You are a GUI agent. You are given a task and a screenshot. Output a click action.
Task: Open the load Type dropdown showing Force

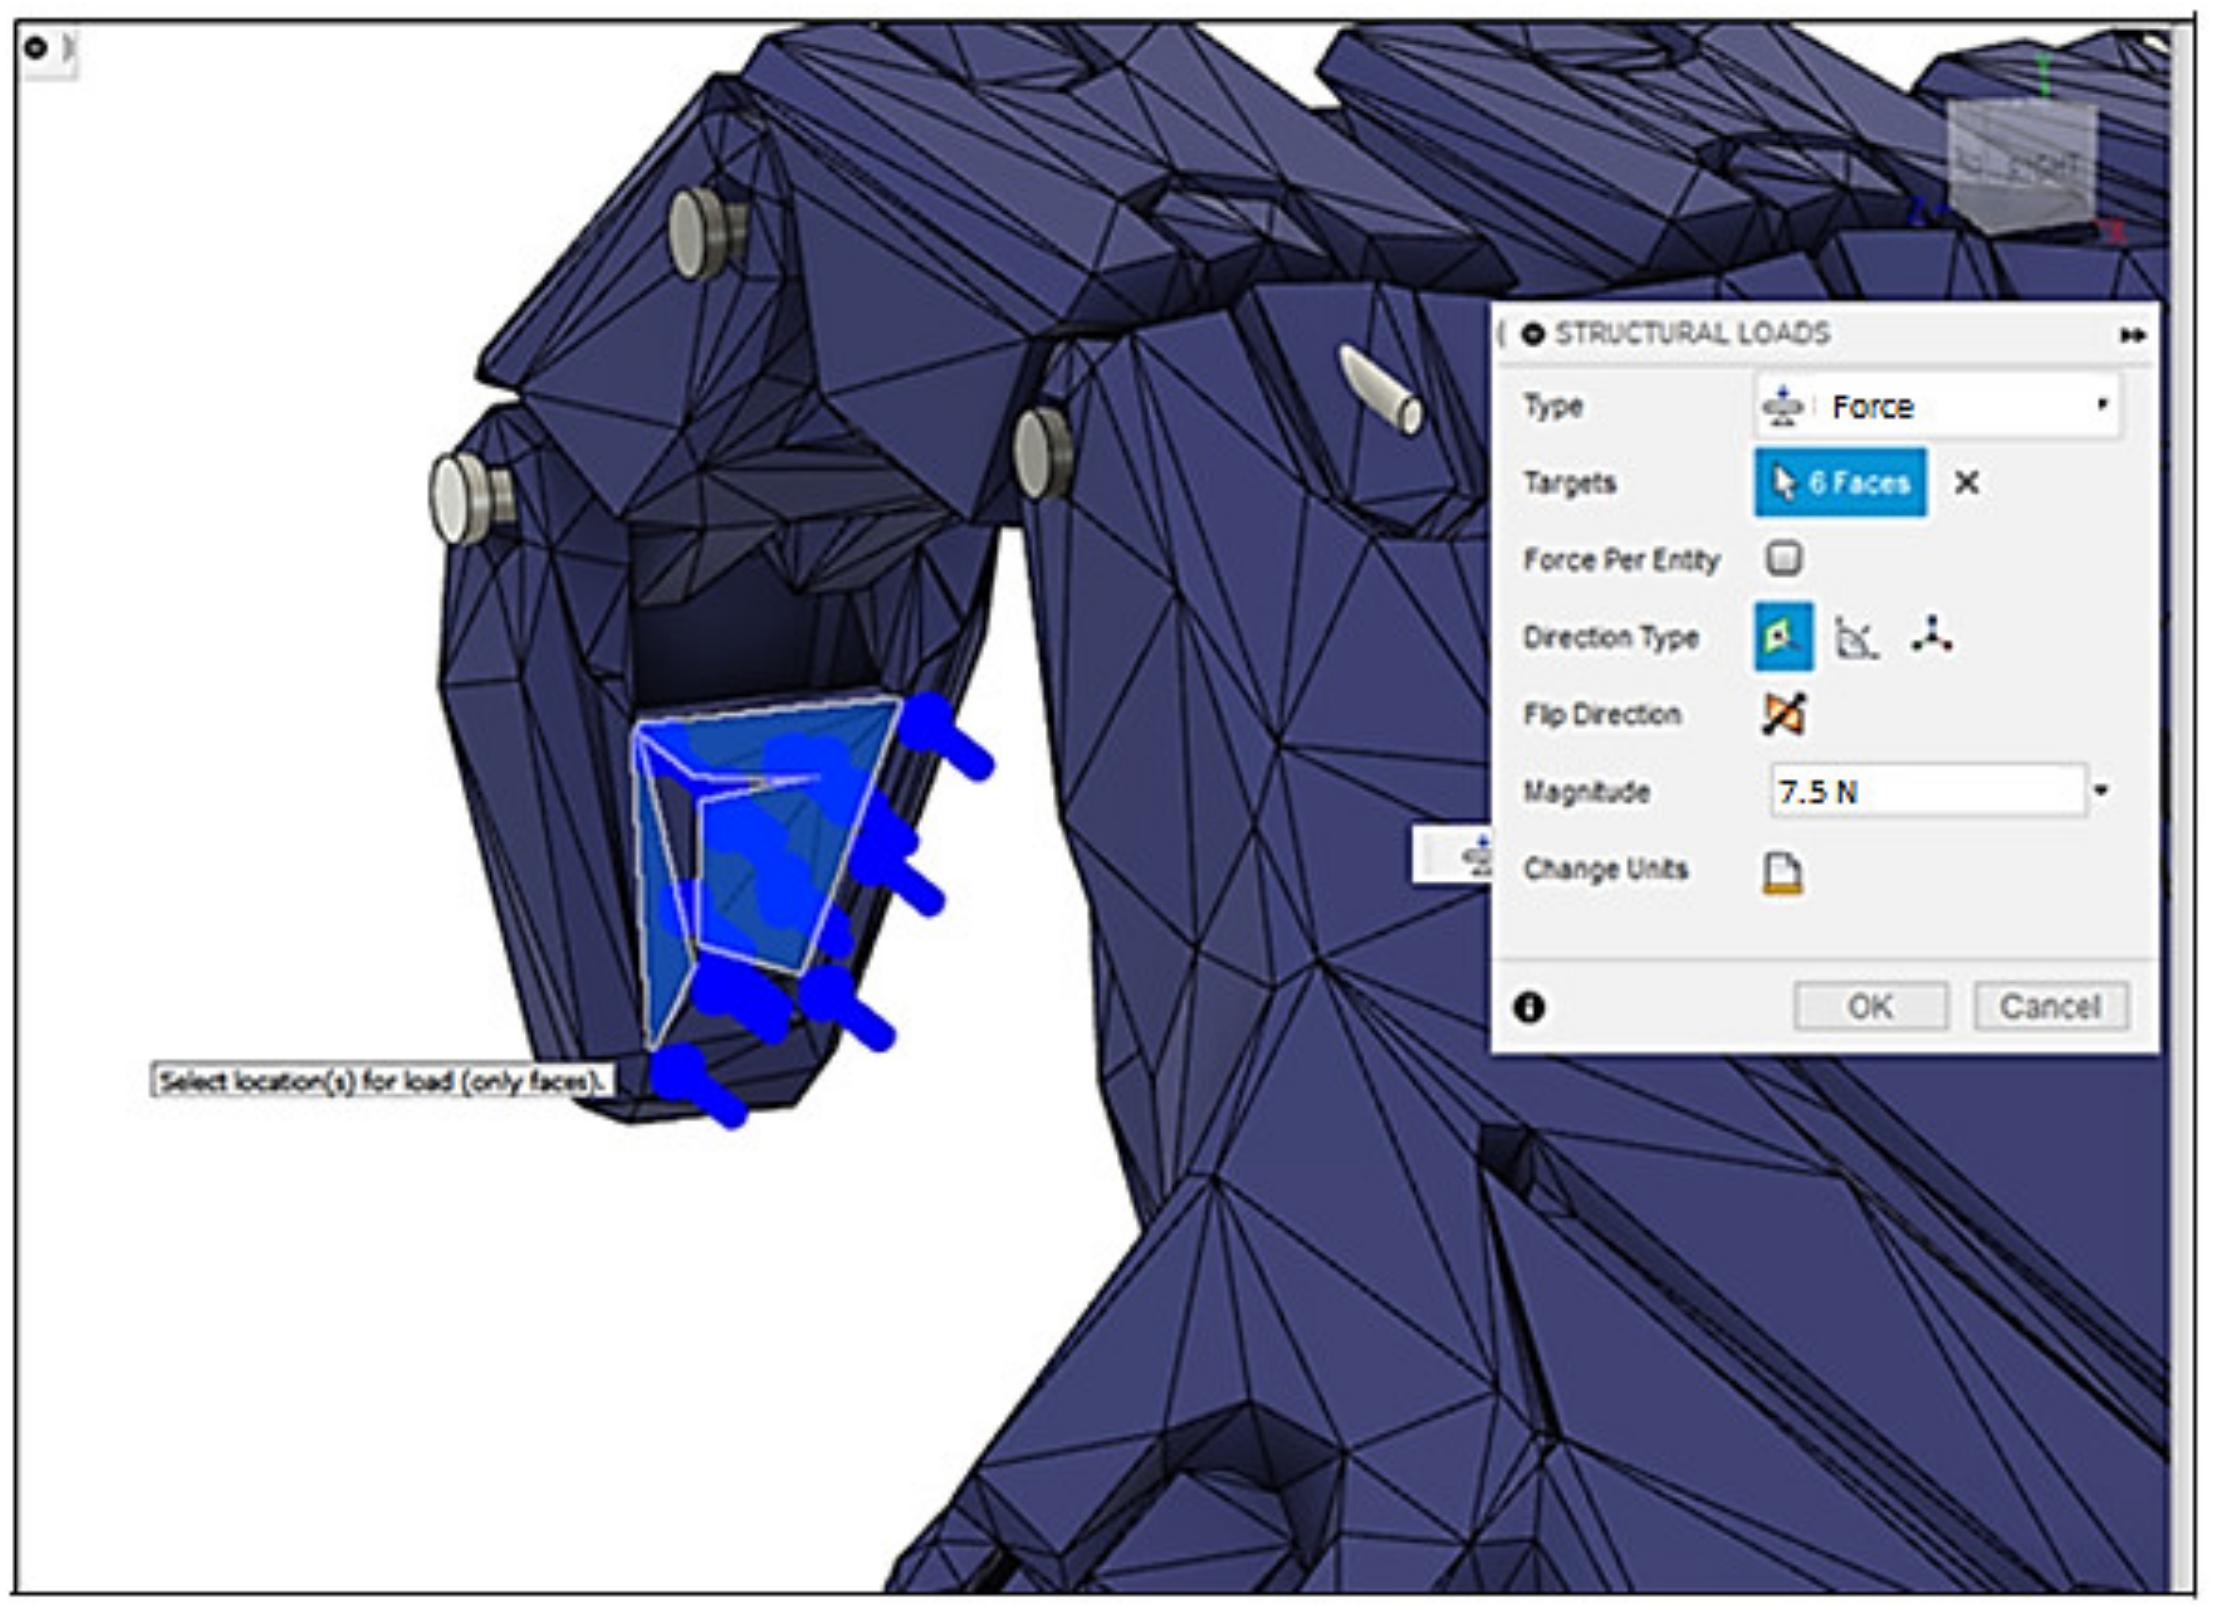[x=1936, y=406]
